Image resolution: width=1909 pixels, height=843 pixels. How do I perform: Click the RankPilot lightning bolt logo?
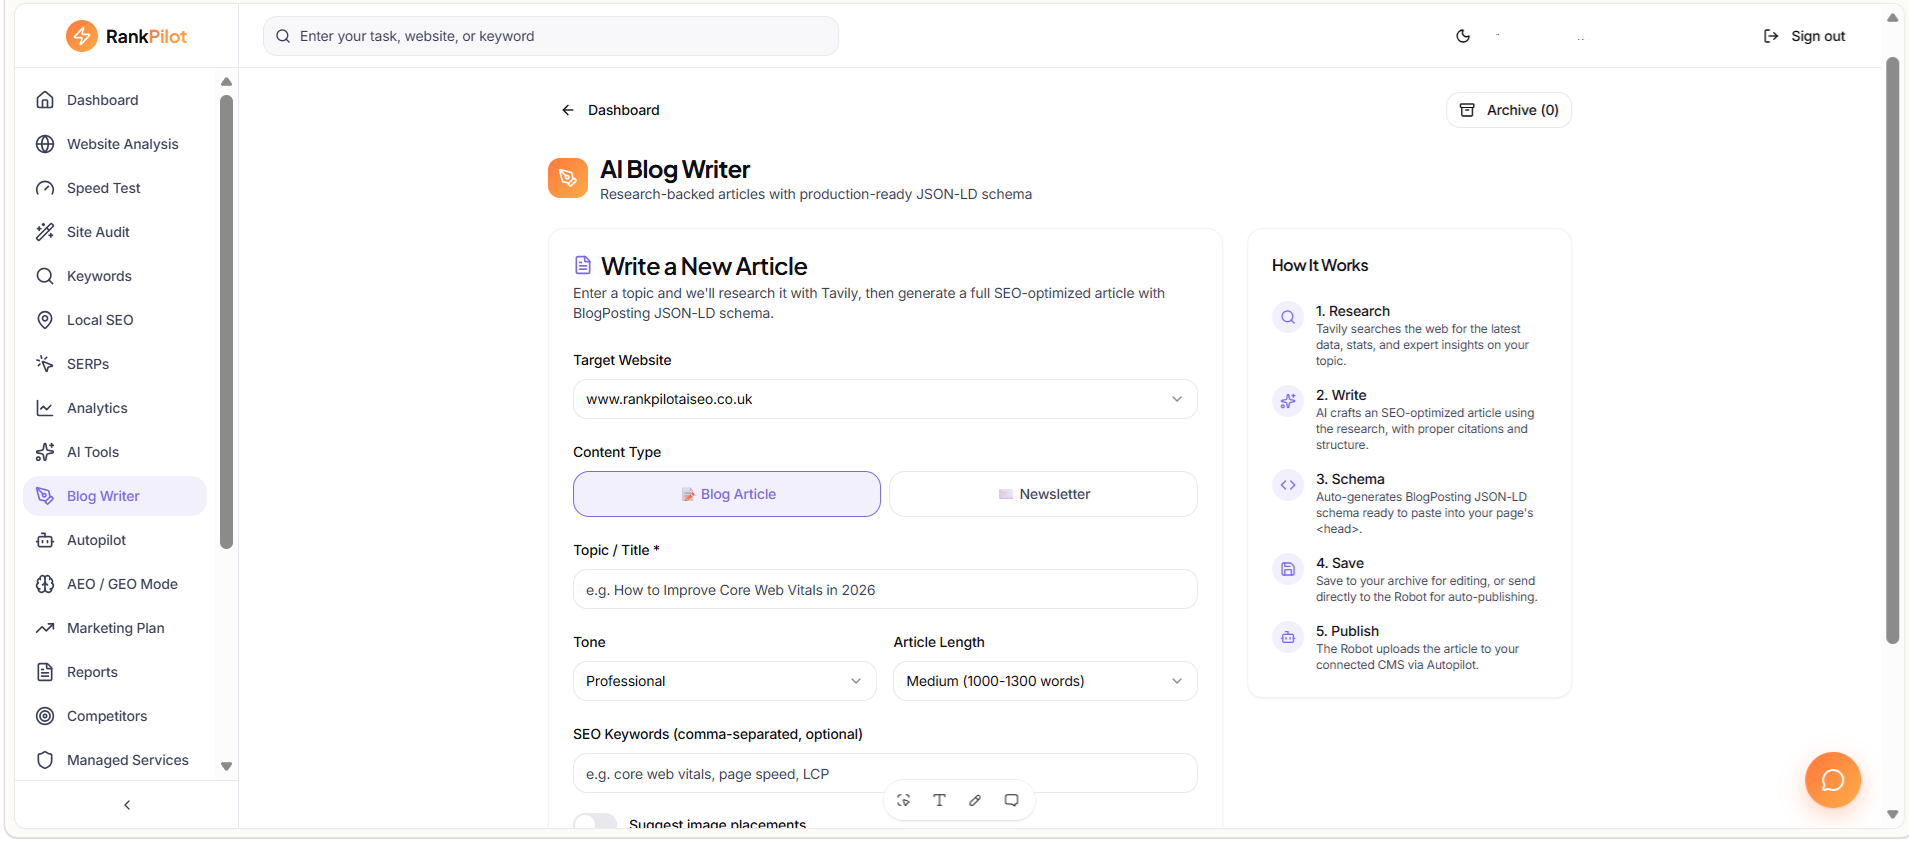coord(82,36)
